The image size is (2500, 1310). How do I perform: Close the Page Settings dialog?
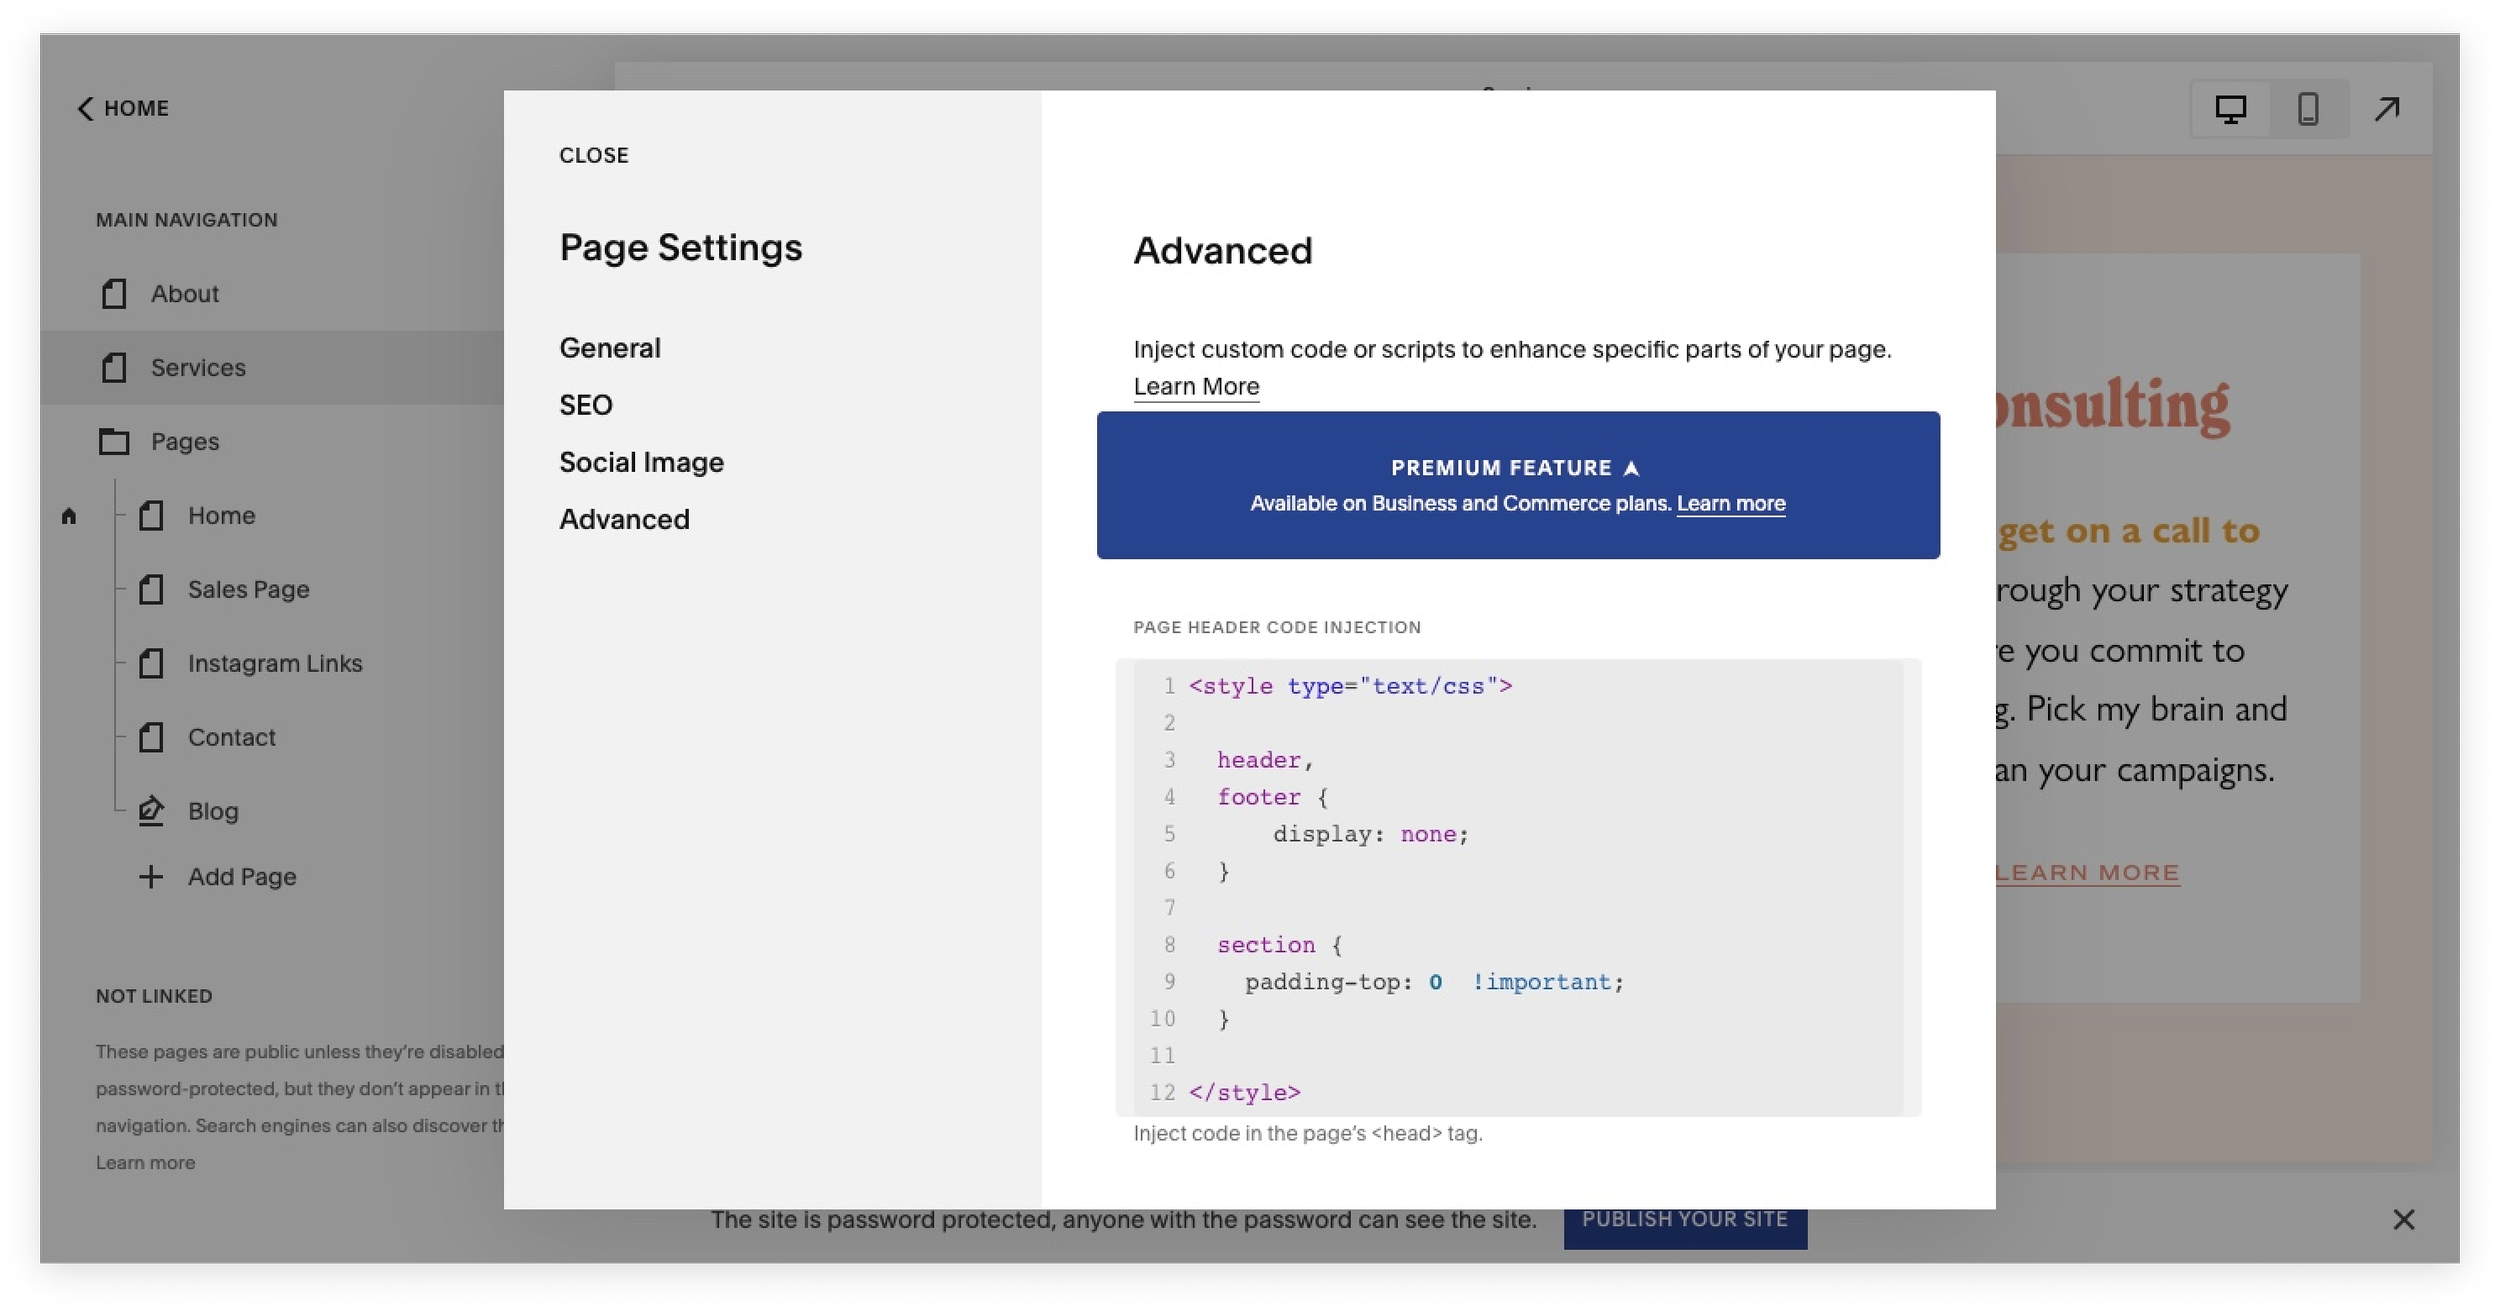pos(593,155)
